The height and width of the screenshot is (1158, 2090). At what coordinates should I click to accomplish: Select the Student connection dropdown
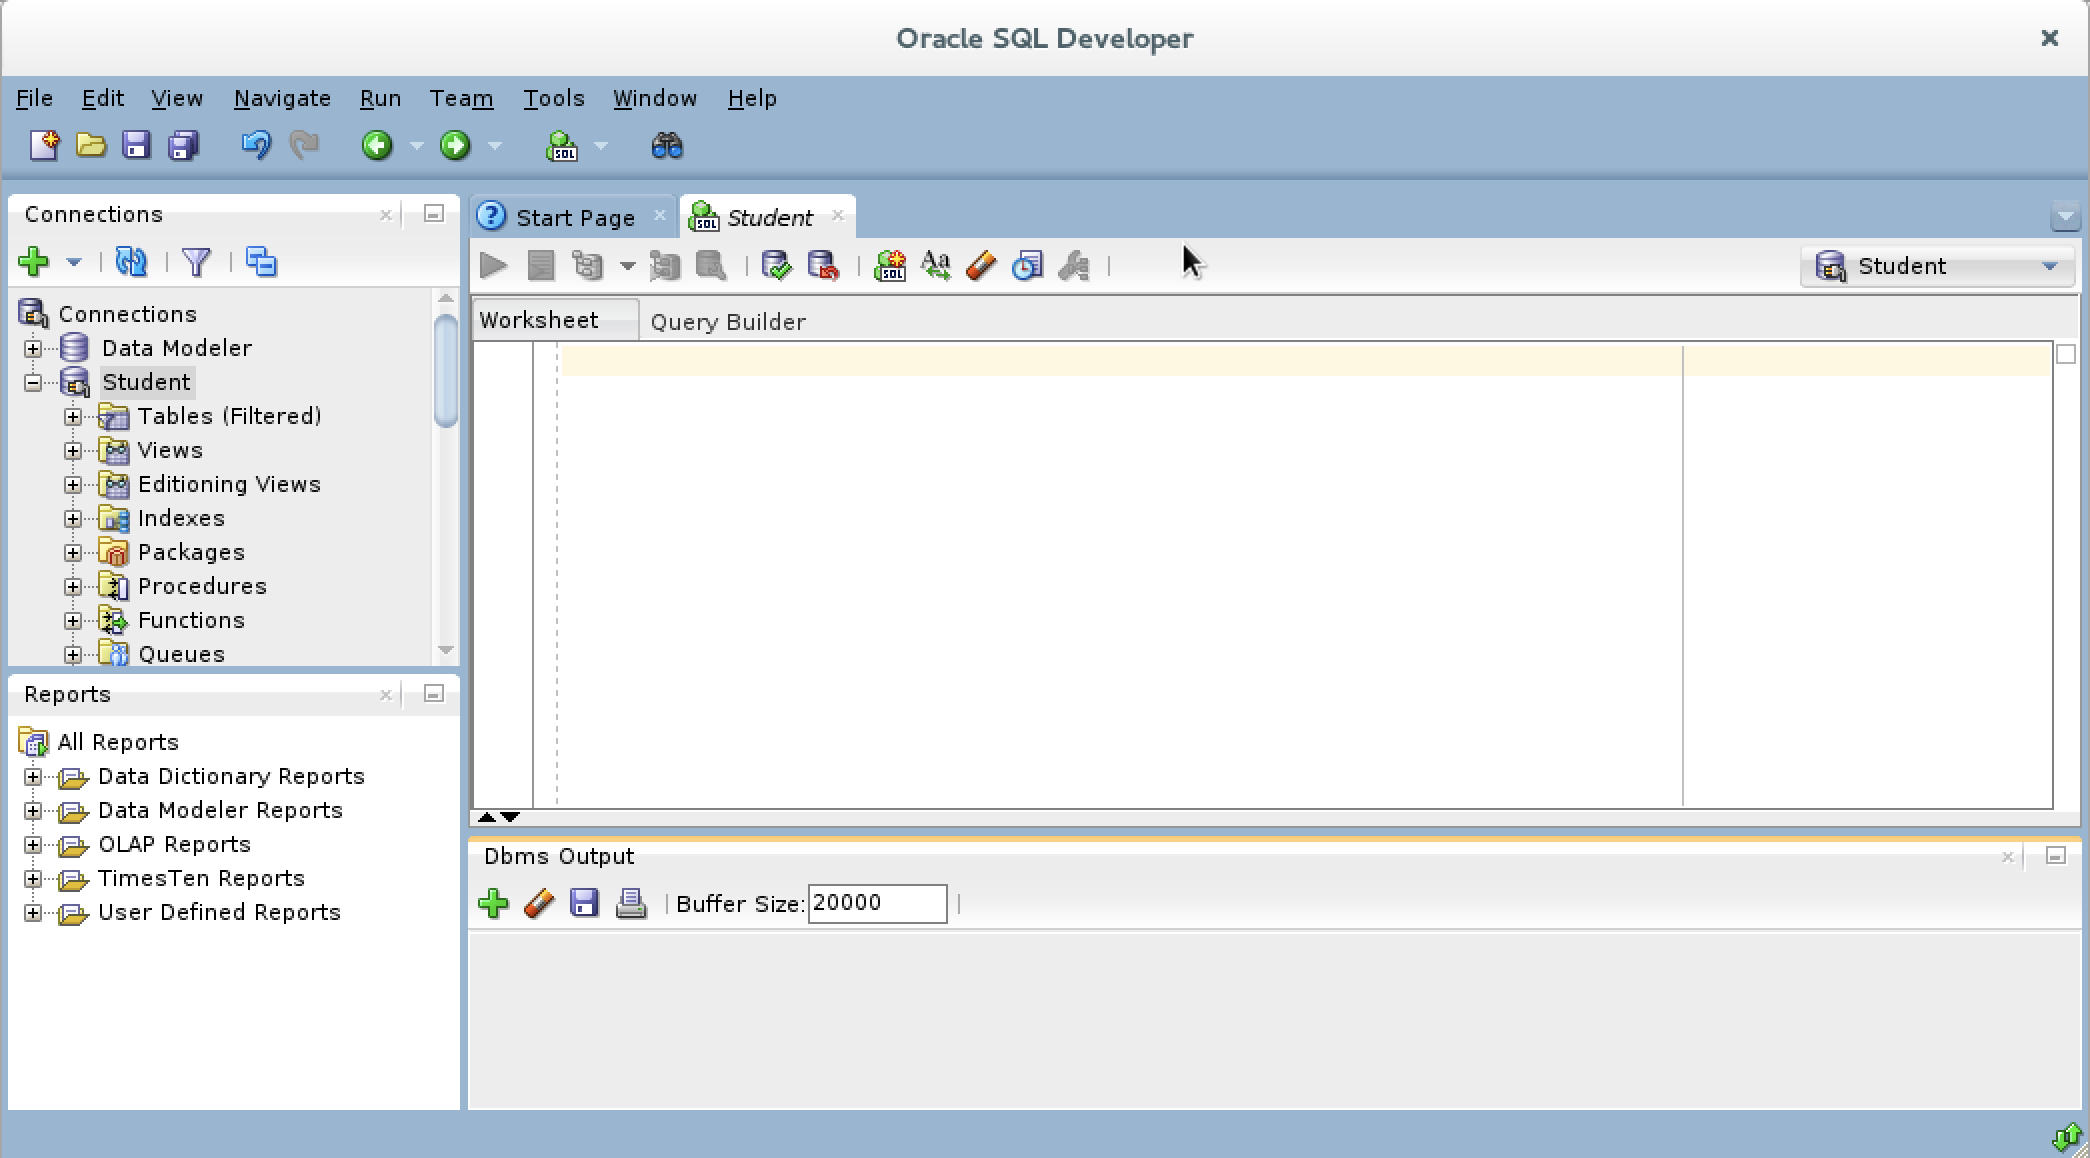coord(1939,265)
